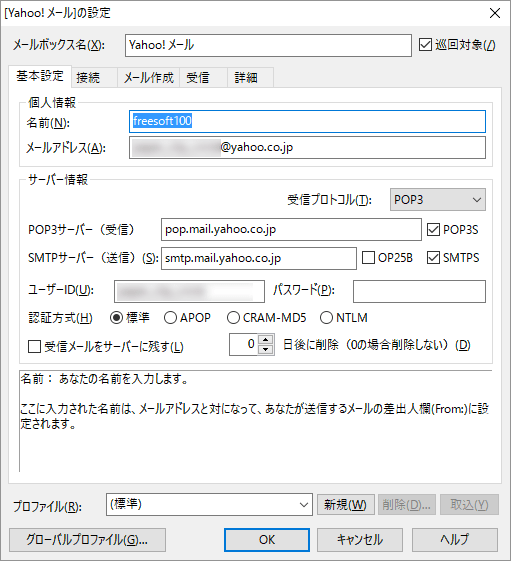Image resolution: width=511 pixels, height=561 pixels.
Task: Switch to the 基本設定 tab
Action: [40, 76]
